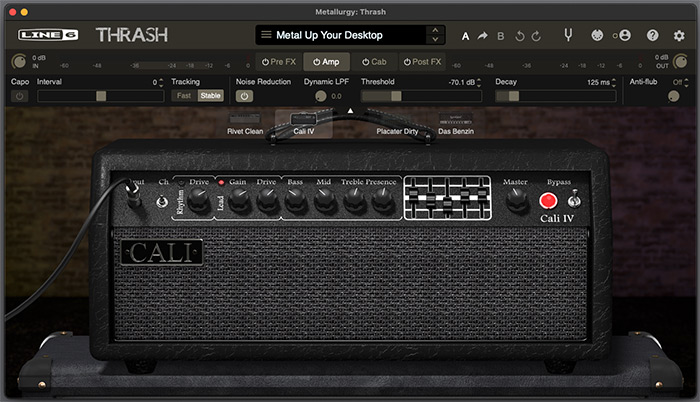This screenshot has width=700, height=402.
Task: Click the preset up/down chevron arrows
Action: click(x=435, y=35)
